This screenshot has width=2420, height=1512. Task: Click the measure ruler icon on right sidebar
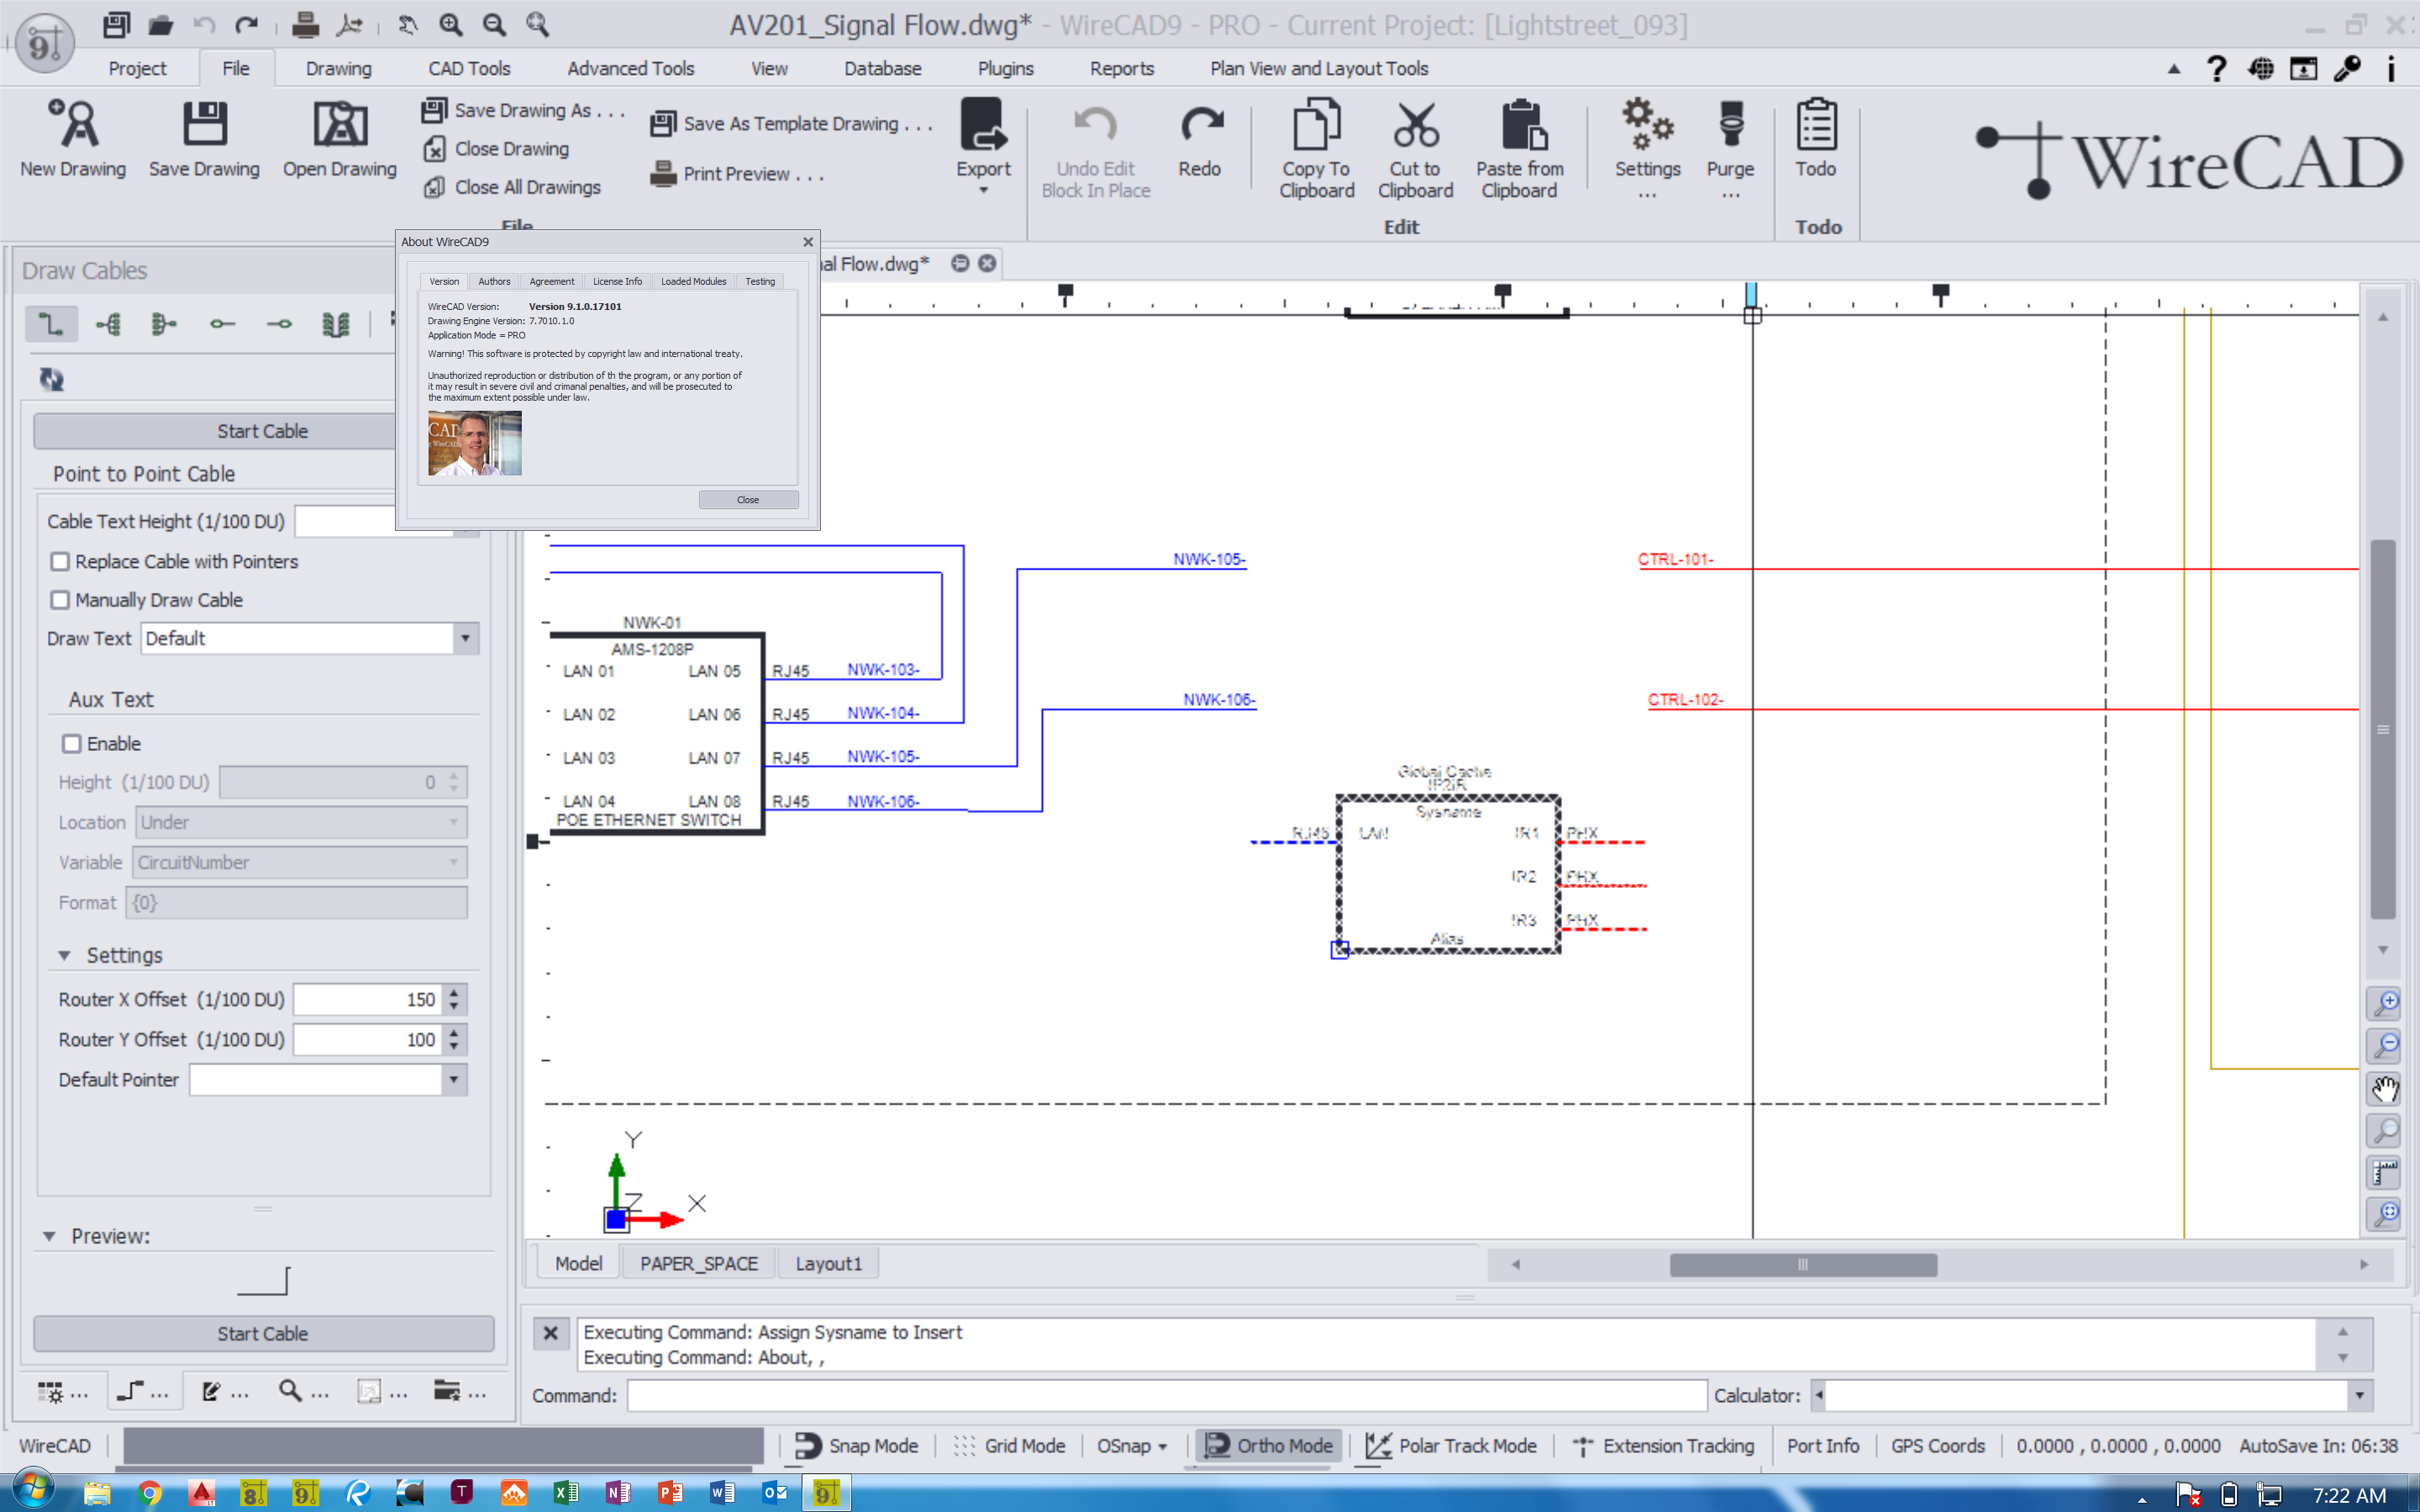point(2385,1173)
